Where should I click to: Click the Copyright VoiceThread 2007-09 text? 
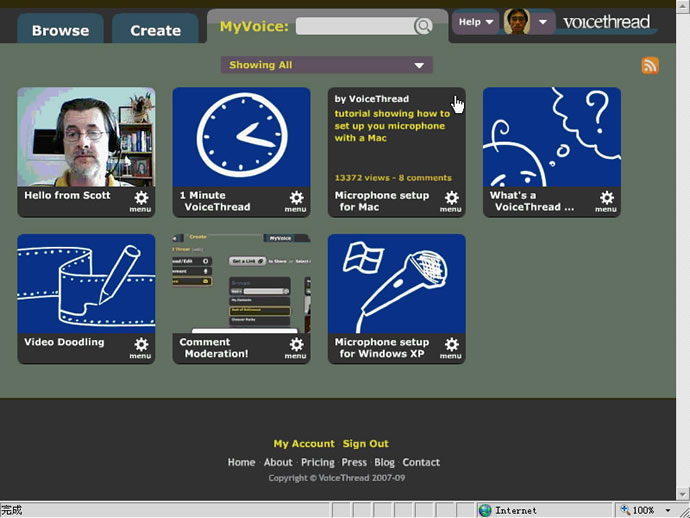pyautogui.click(x=337, y=478)
